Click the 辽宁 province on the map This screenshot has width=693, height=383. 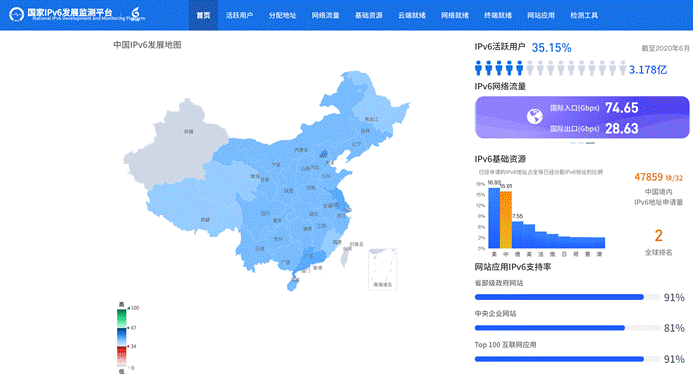point(356,144)
